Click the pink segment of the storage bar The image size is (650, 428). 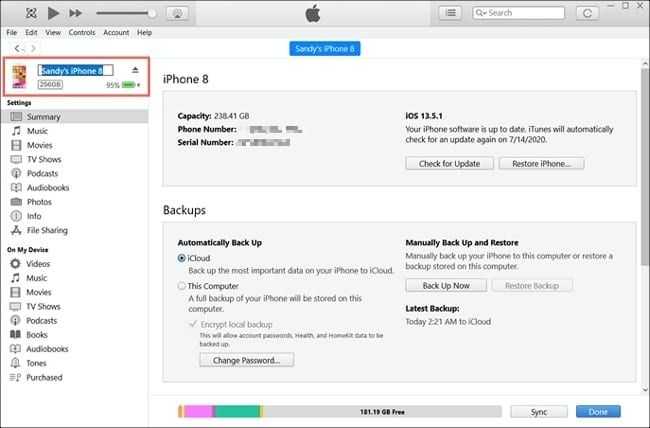point(198,411)
